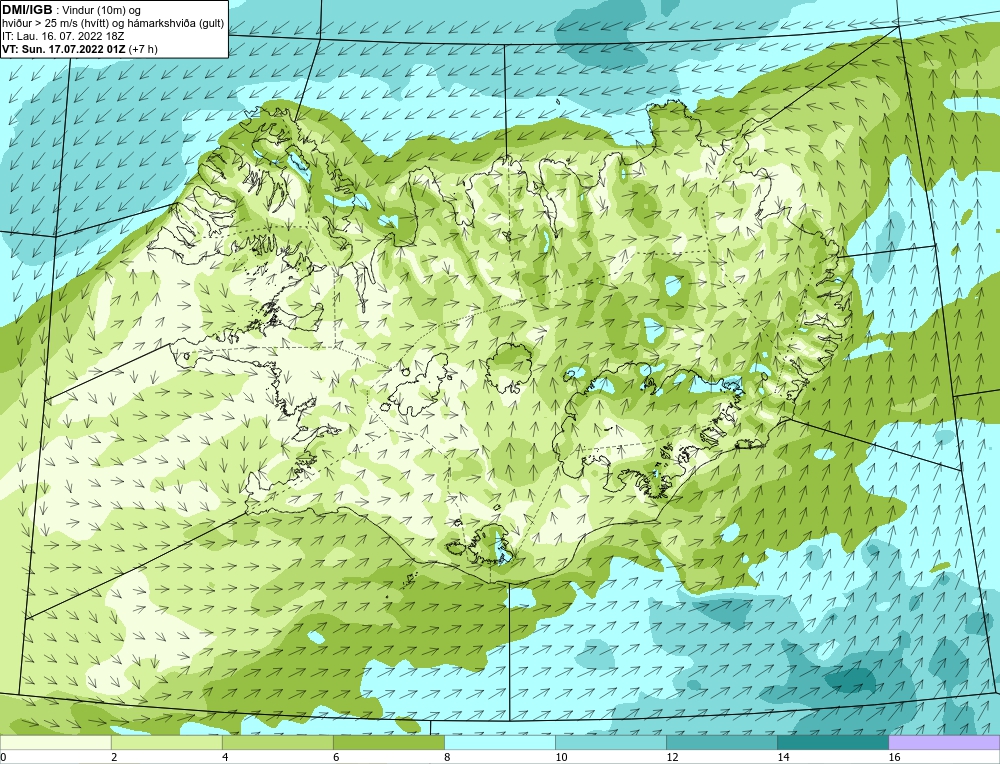Click the dark green 6–8 m/s legend swatch

tap(388, 742)
